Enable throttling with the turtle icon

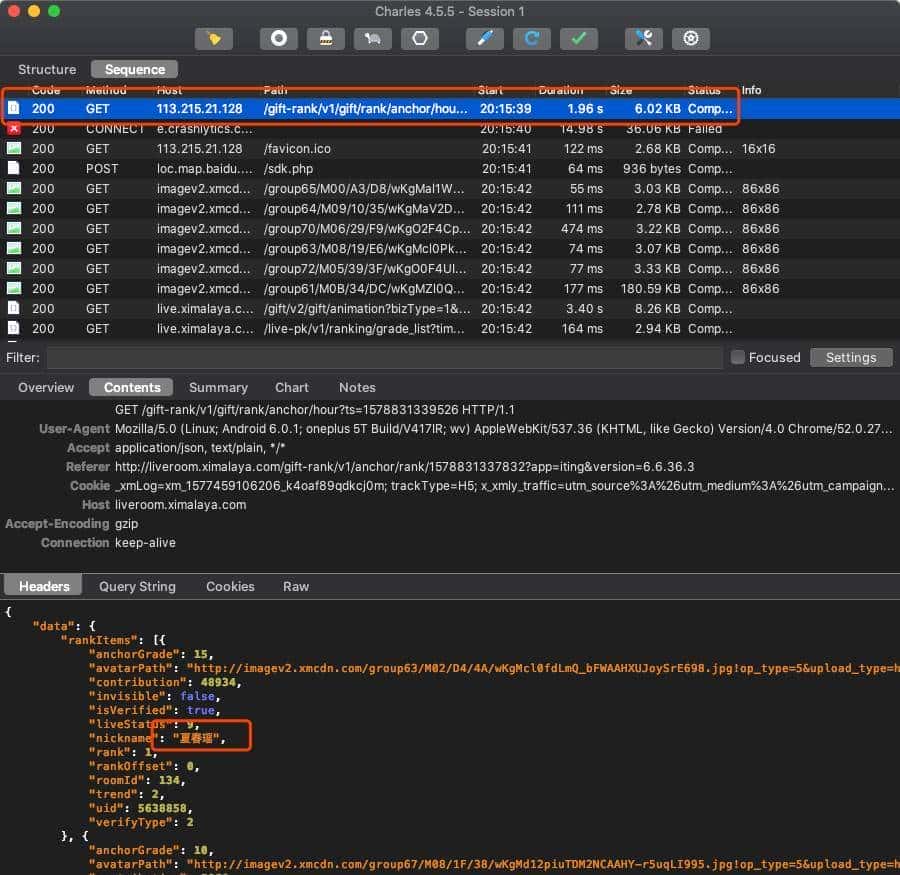pos(372,38)
